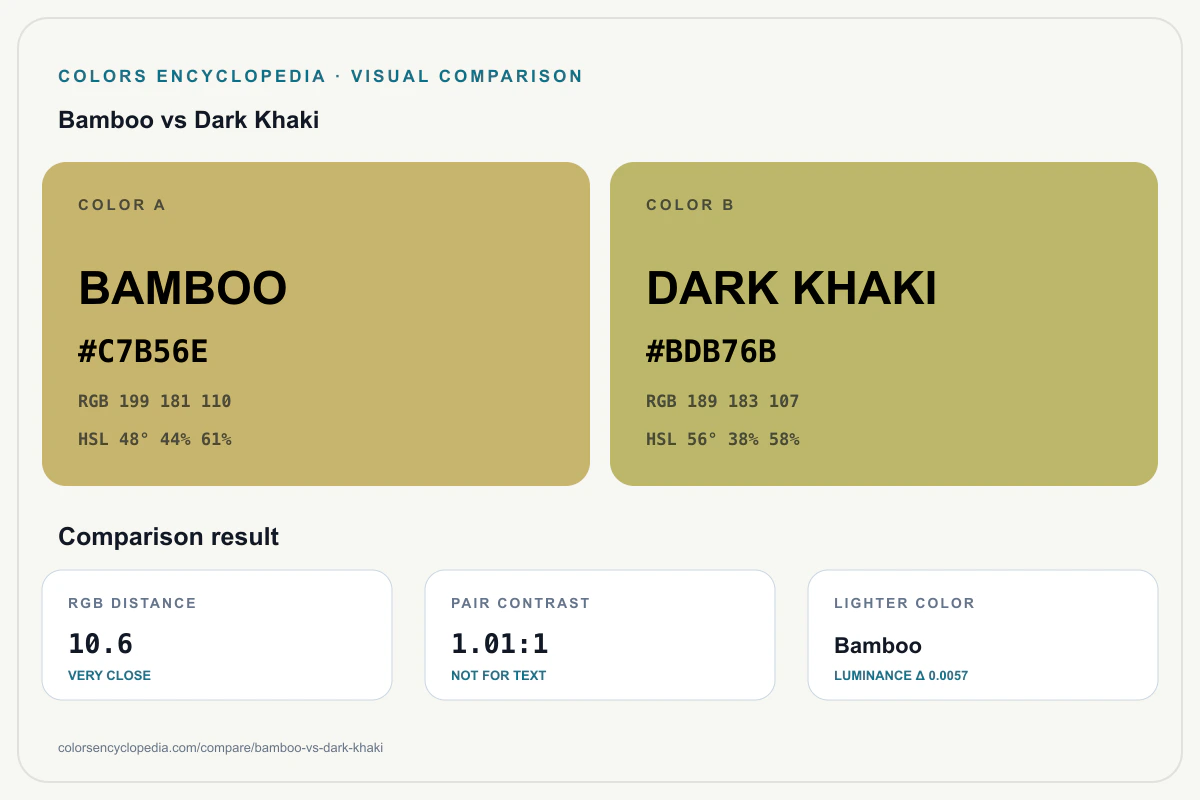
Task: Click the HSL 56° 38% 58% value
Action: pos(723,439)
